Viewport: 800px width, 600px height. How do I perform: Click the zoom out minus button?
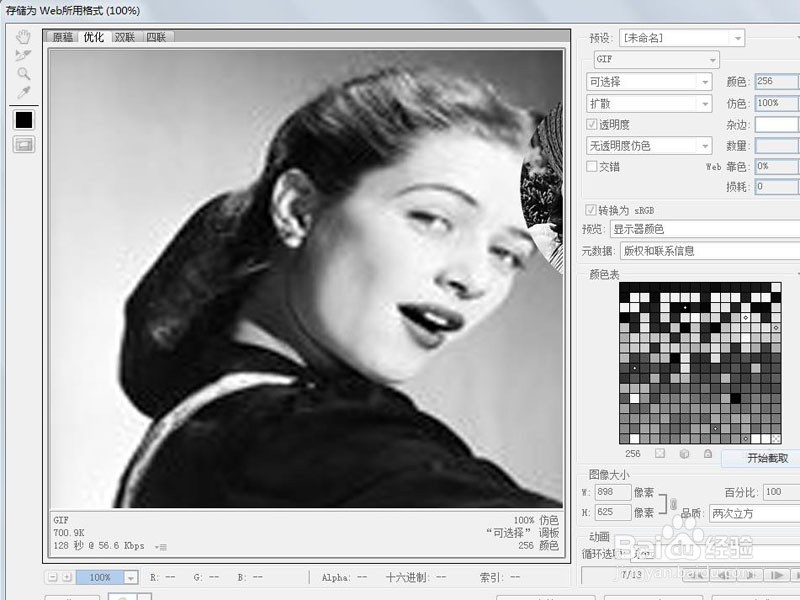[53, 577]
